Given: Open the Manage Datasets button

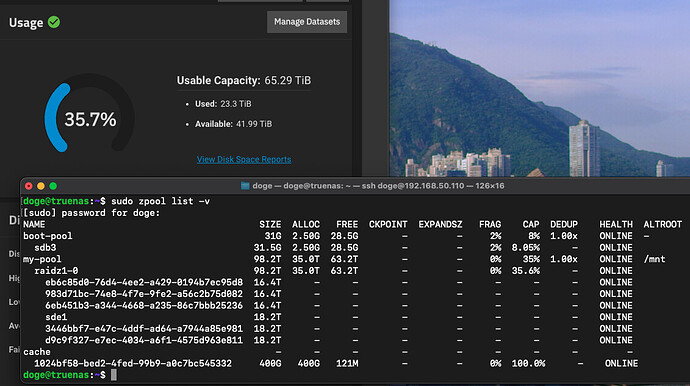Looking at the screenshot, I should coord(307,22).
